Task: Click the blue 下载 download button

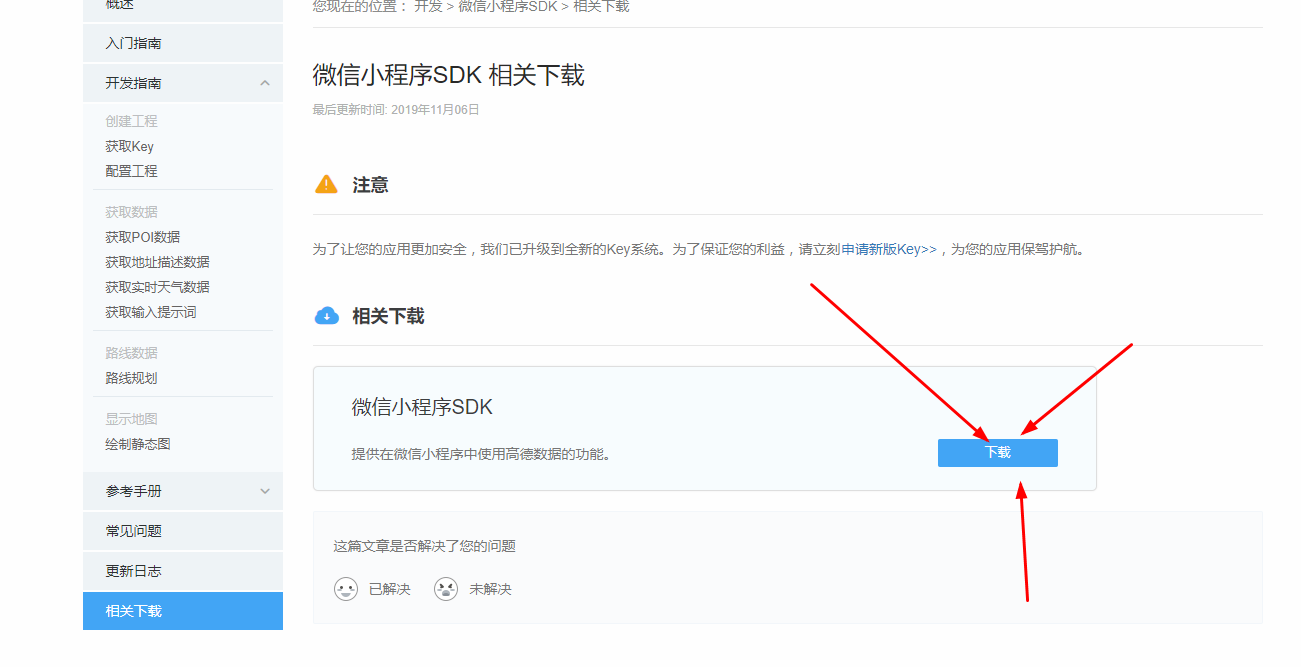Action: pos(997,453)
